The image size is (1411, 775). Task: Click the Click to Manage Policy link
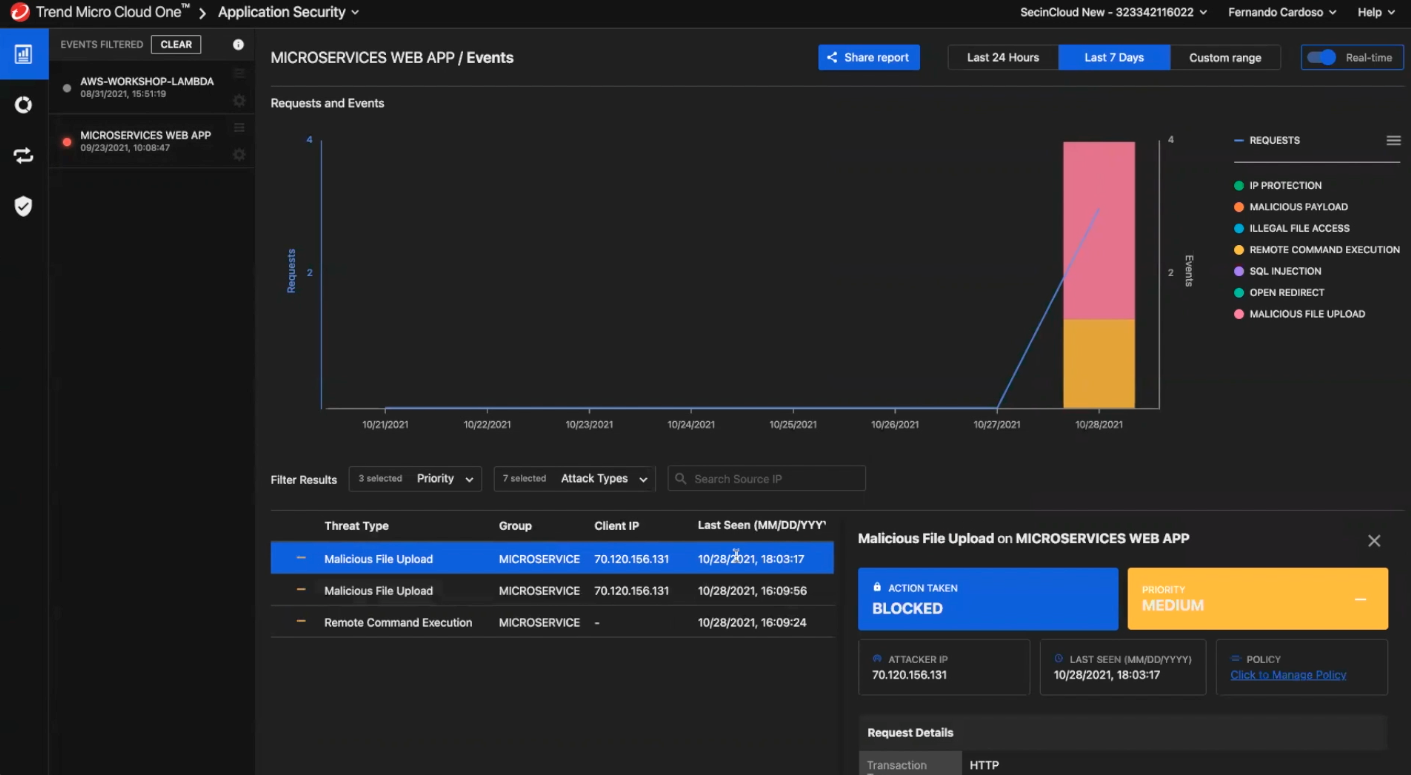pos(1288,675)
